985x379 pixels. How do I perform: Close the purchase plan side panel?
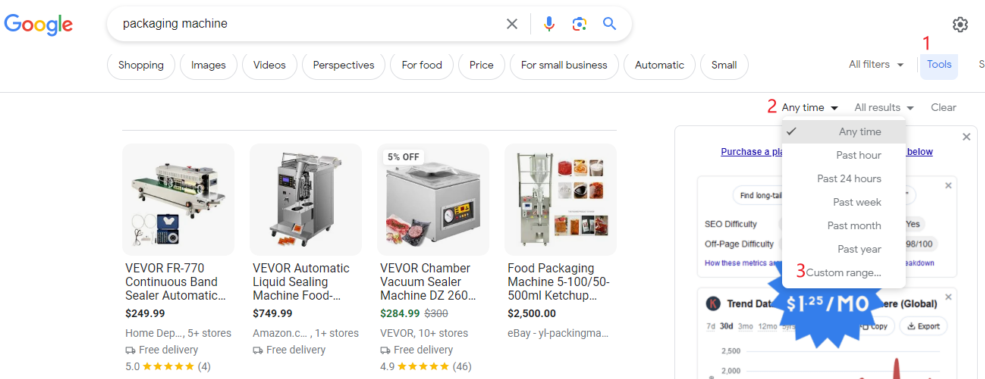966,137
